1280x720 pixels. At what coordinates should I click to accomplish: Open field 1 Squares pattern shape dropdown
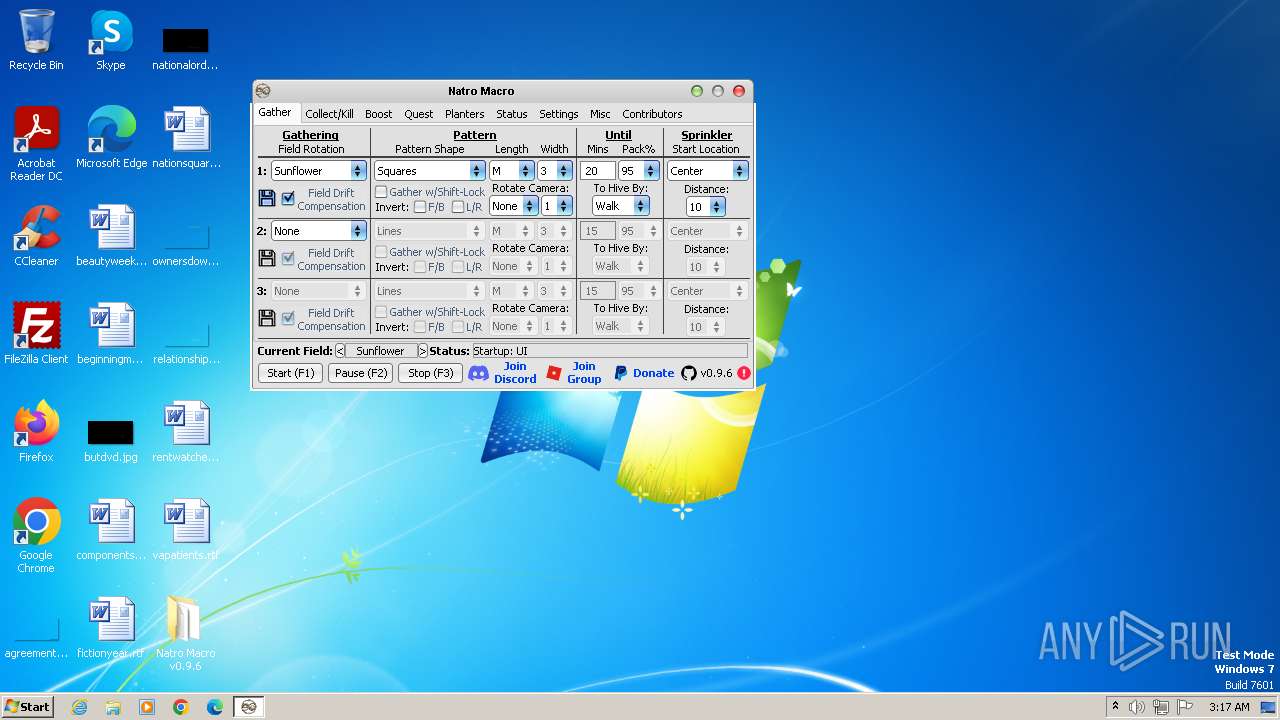point(430,171)
